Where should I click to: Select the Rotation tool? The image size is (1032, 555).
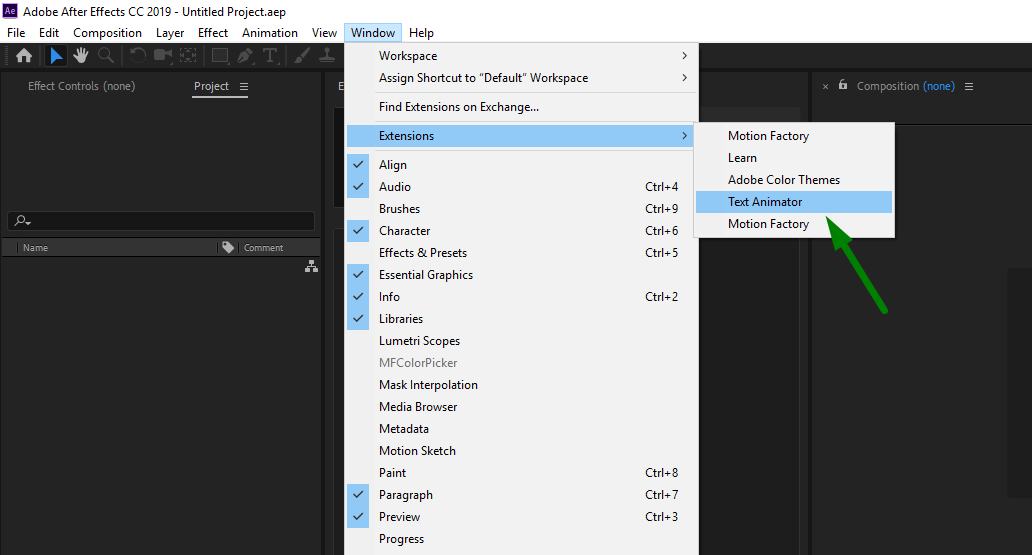click(x=138, y=56)
